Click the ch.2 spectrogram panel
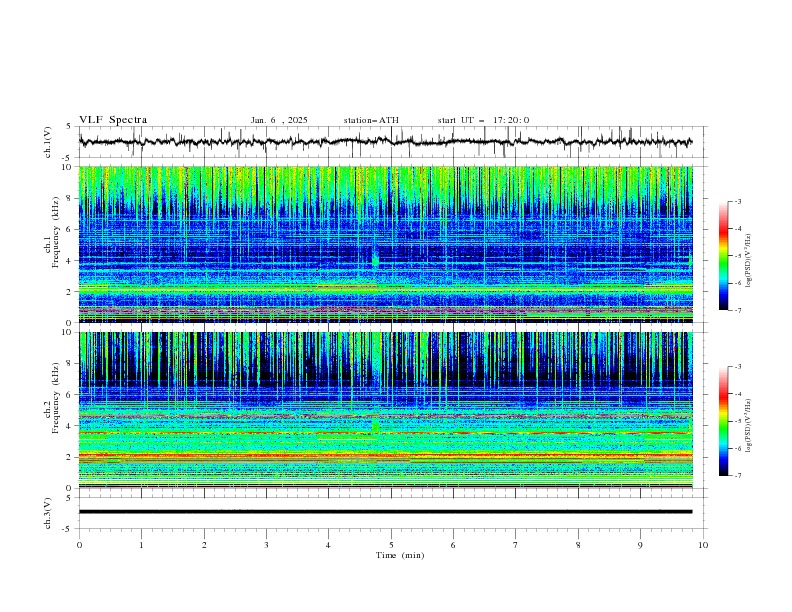This screenshot has height=612, width=792. [x=386, y=410]
